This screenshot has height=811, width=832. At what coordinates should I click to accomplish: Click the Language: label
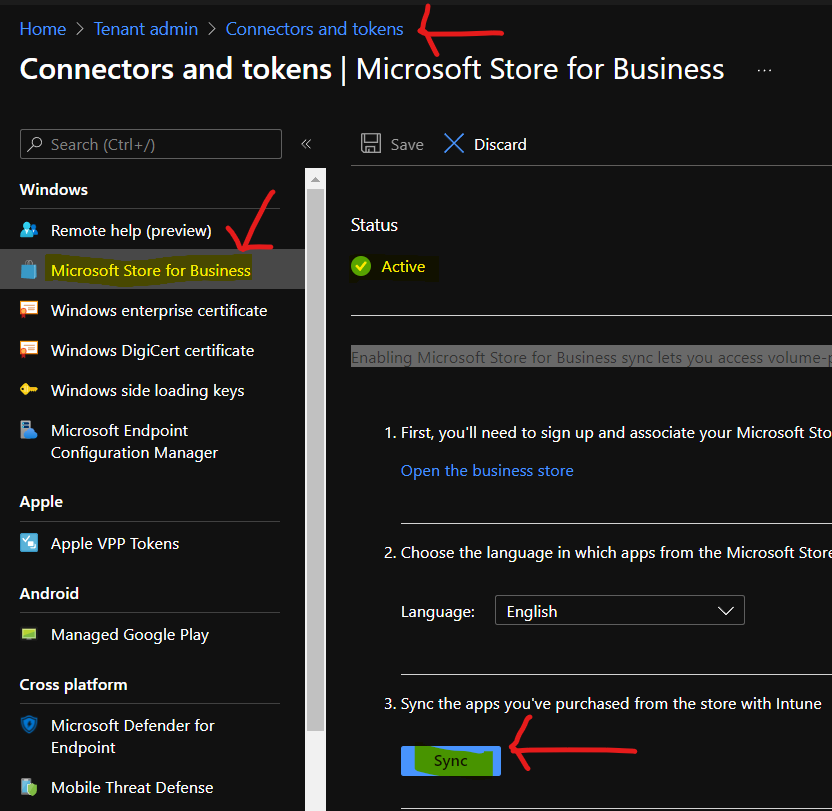point(438,611)
